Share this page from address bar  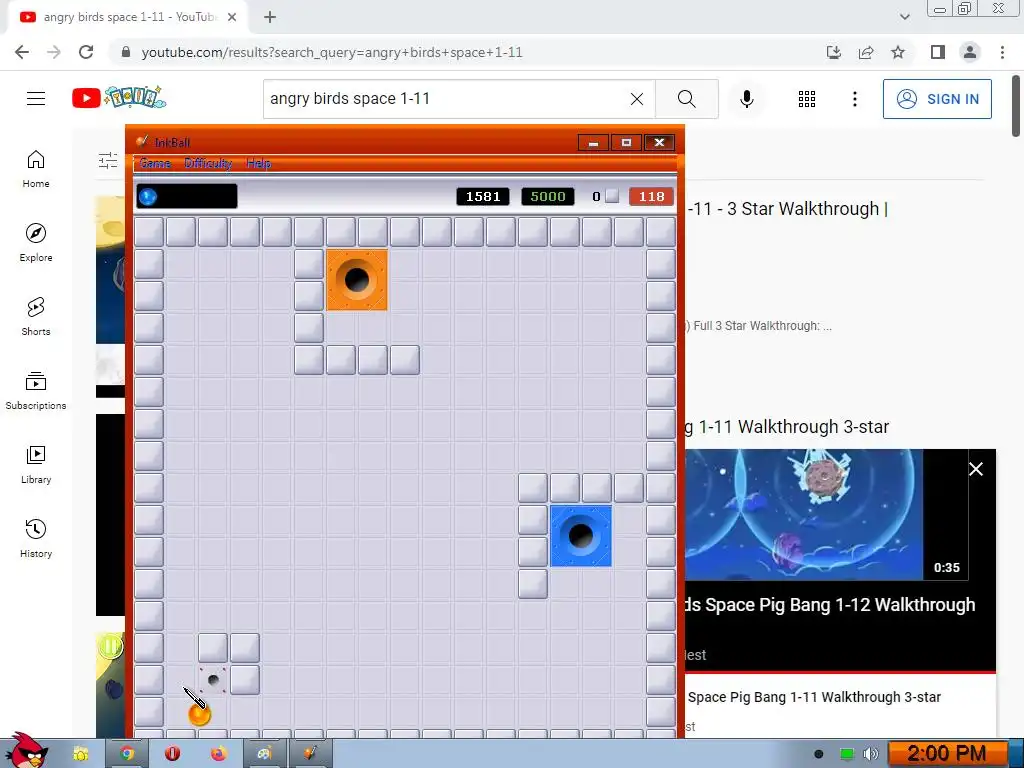coord(866,52)
